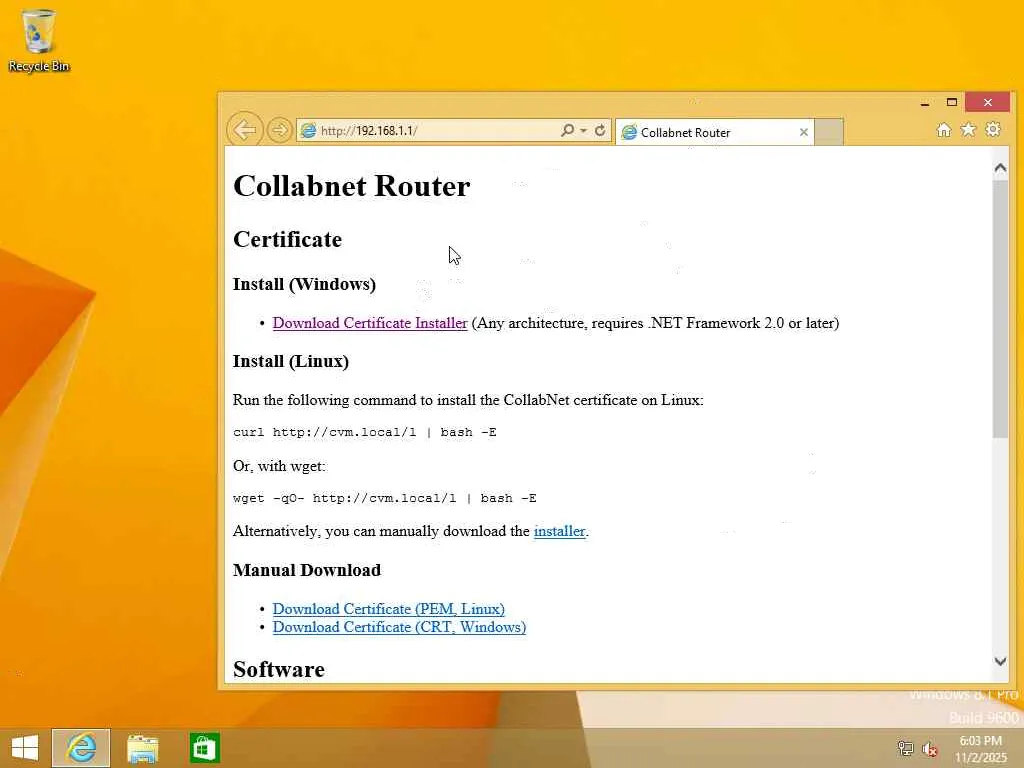The height and width of the screenshot is (768, 1024).
Task: Maximize the Internet Explorer window
Action: point(952,103)
